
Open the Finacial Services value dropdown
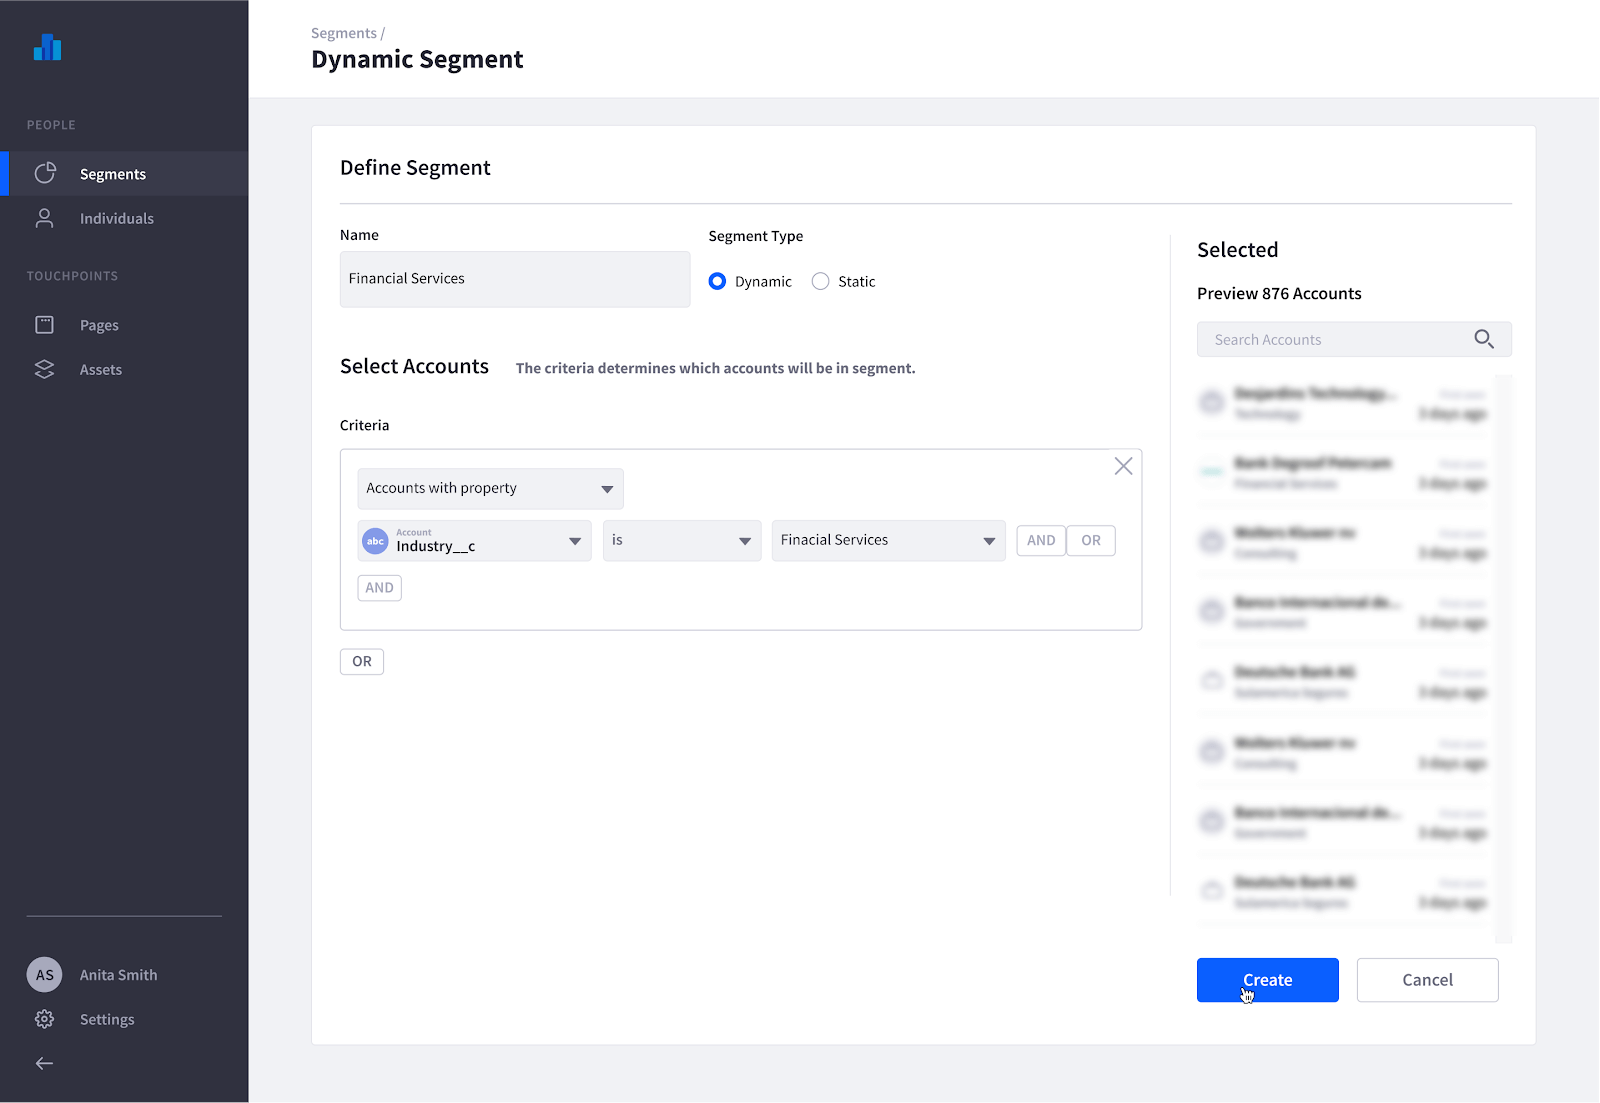(887, 540)
